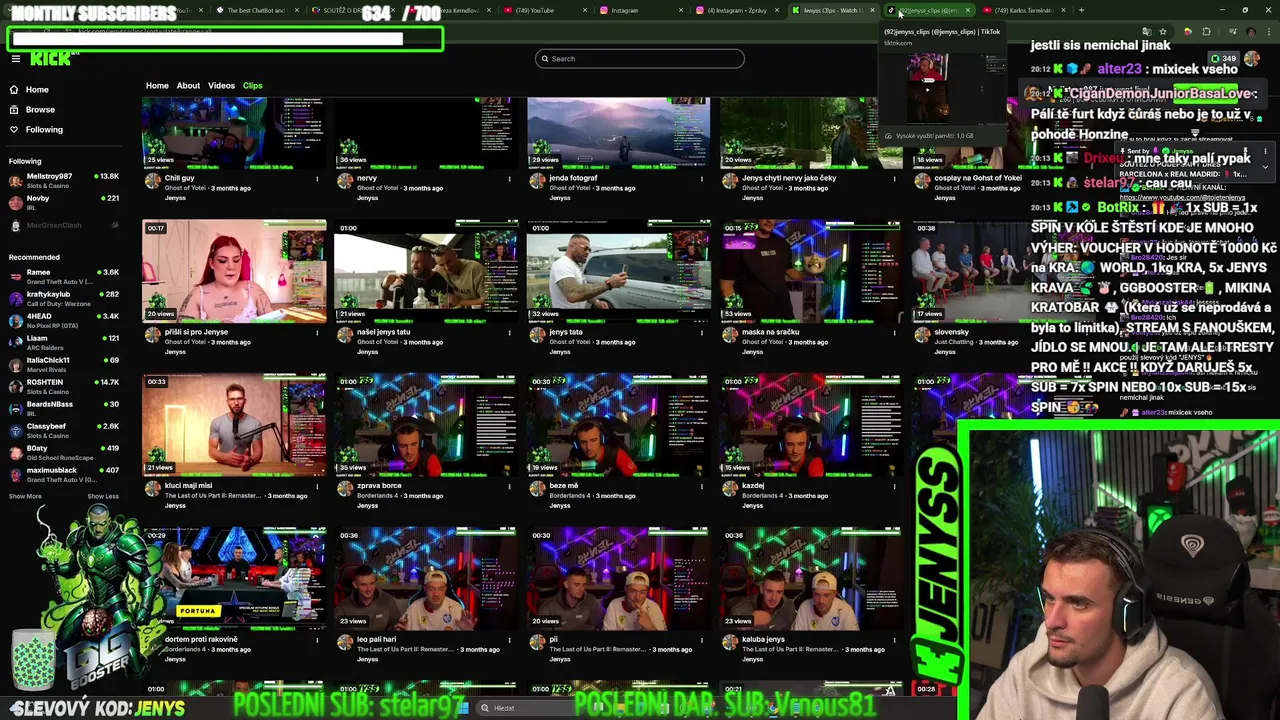Screen dimensions: 1280x720
Task: Open the 'kaluba jenys' clip title
Action: click(x=763, y=640)
